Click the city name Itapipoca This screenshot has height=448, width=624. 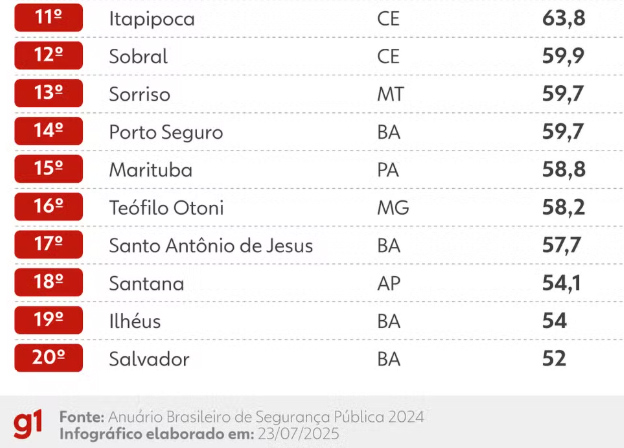(152, 19)
